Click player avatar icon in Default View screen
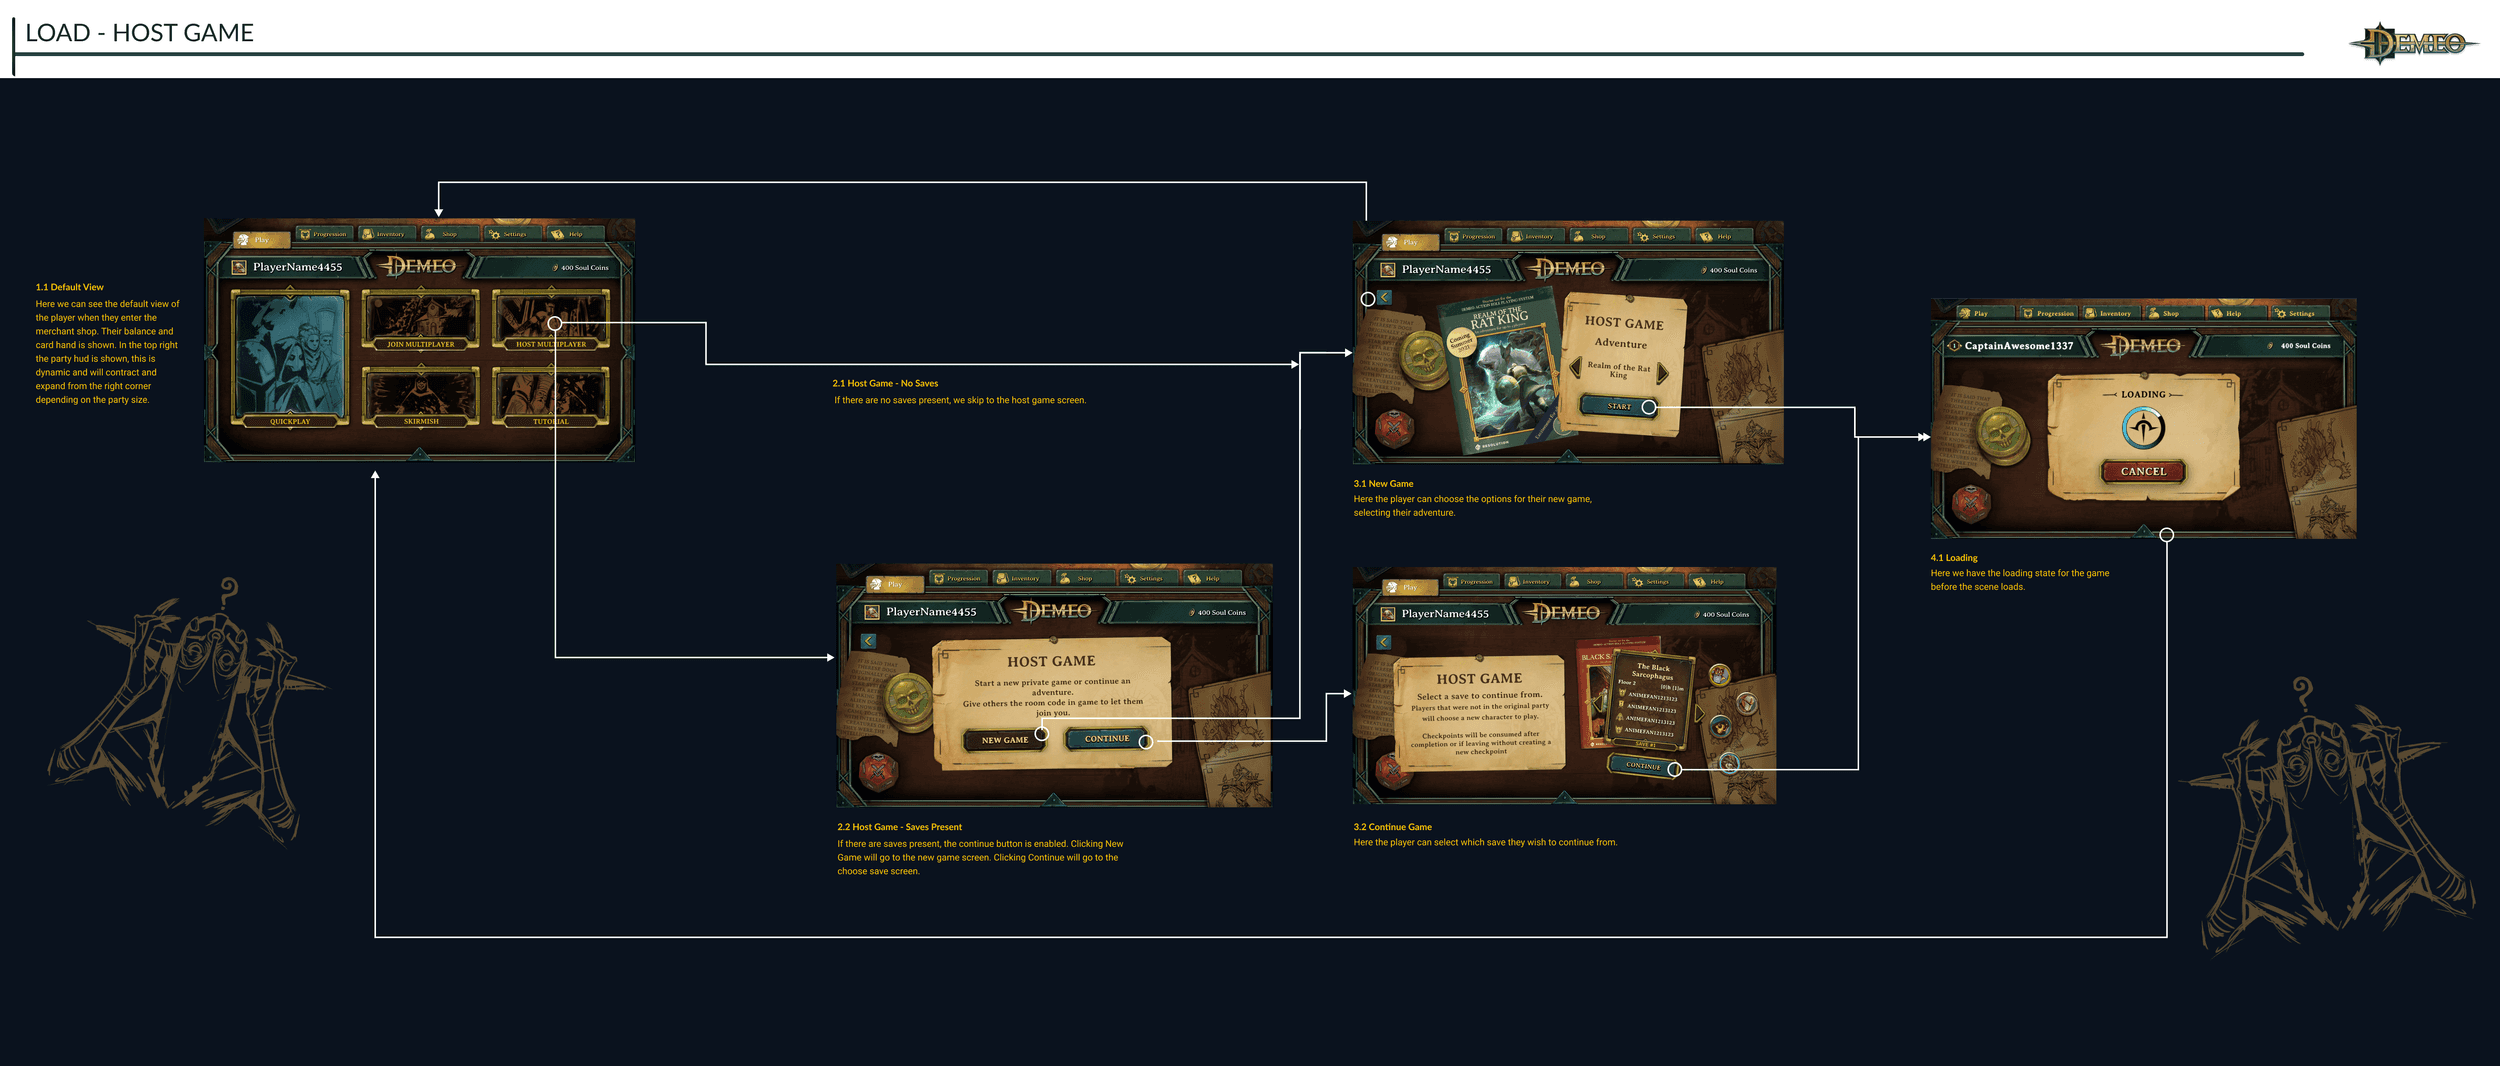Viewport: 2500px width, 1066px height. click(x=239, y=267)
